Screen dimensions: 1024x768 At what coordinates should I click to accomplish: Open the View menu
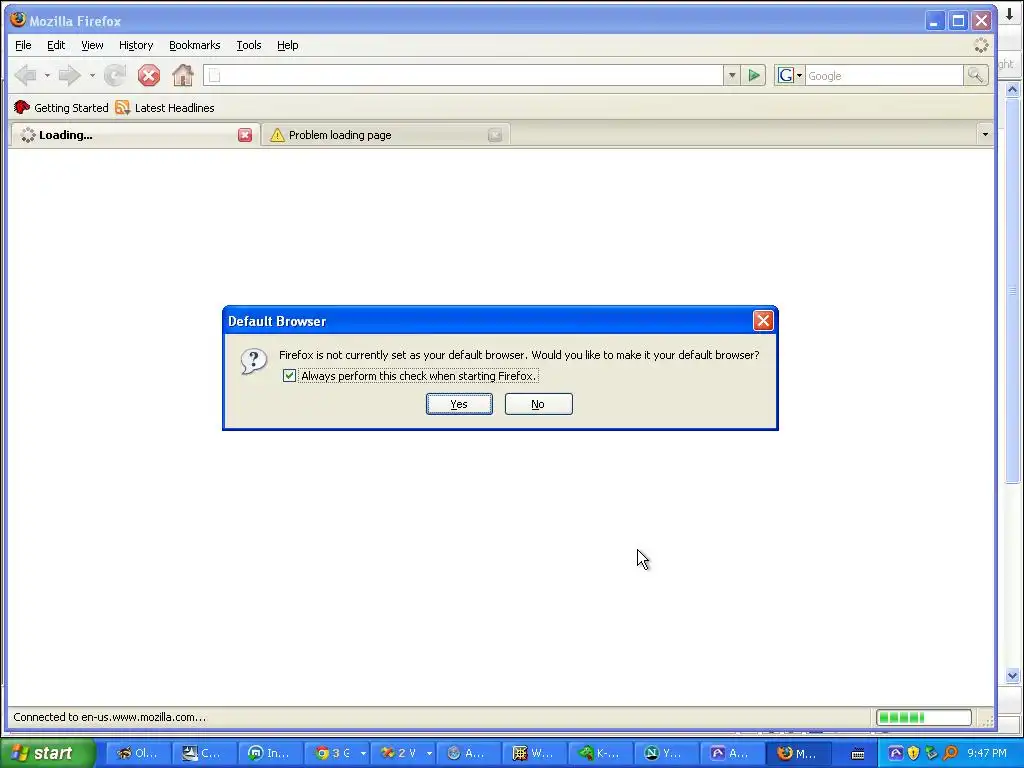pos(92,45)
